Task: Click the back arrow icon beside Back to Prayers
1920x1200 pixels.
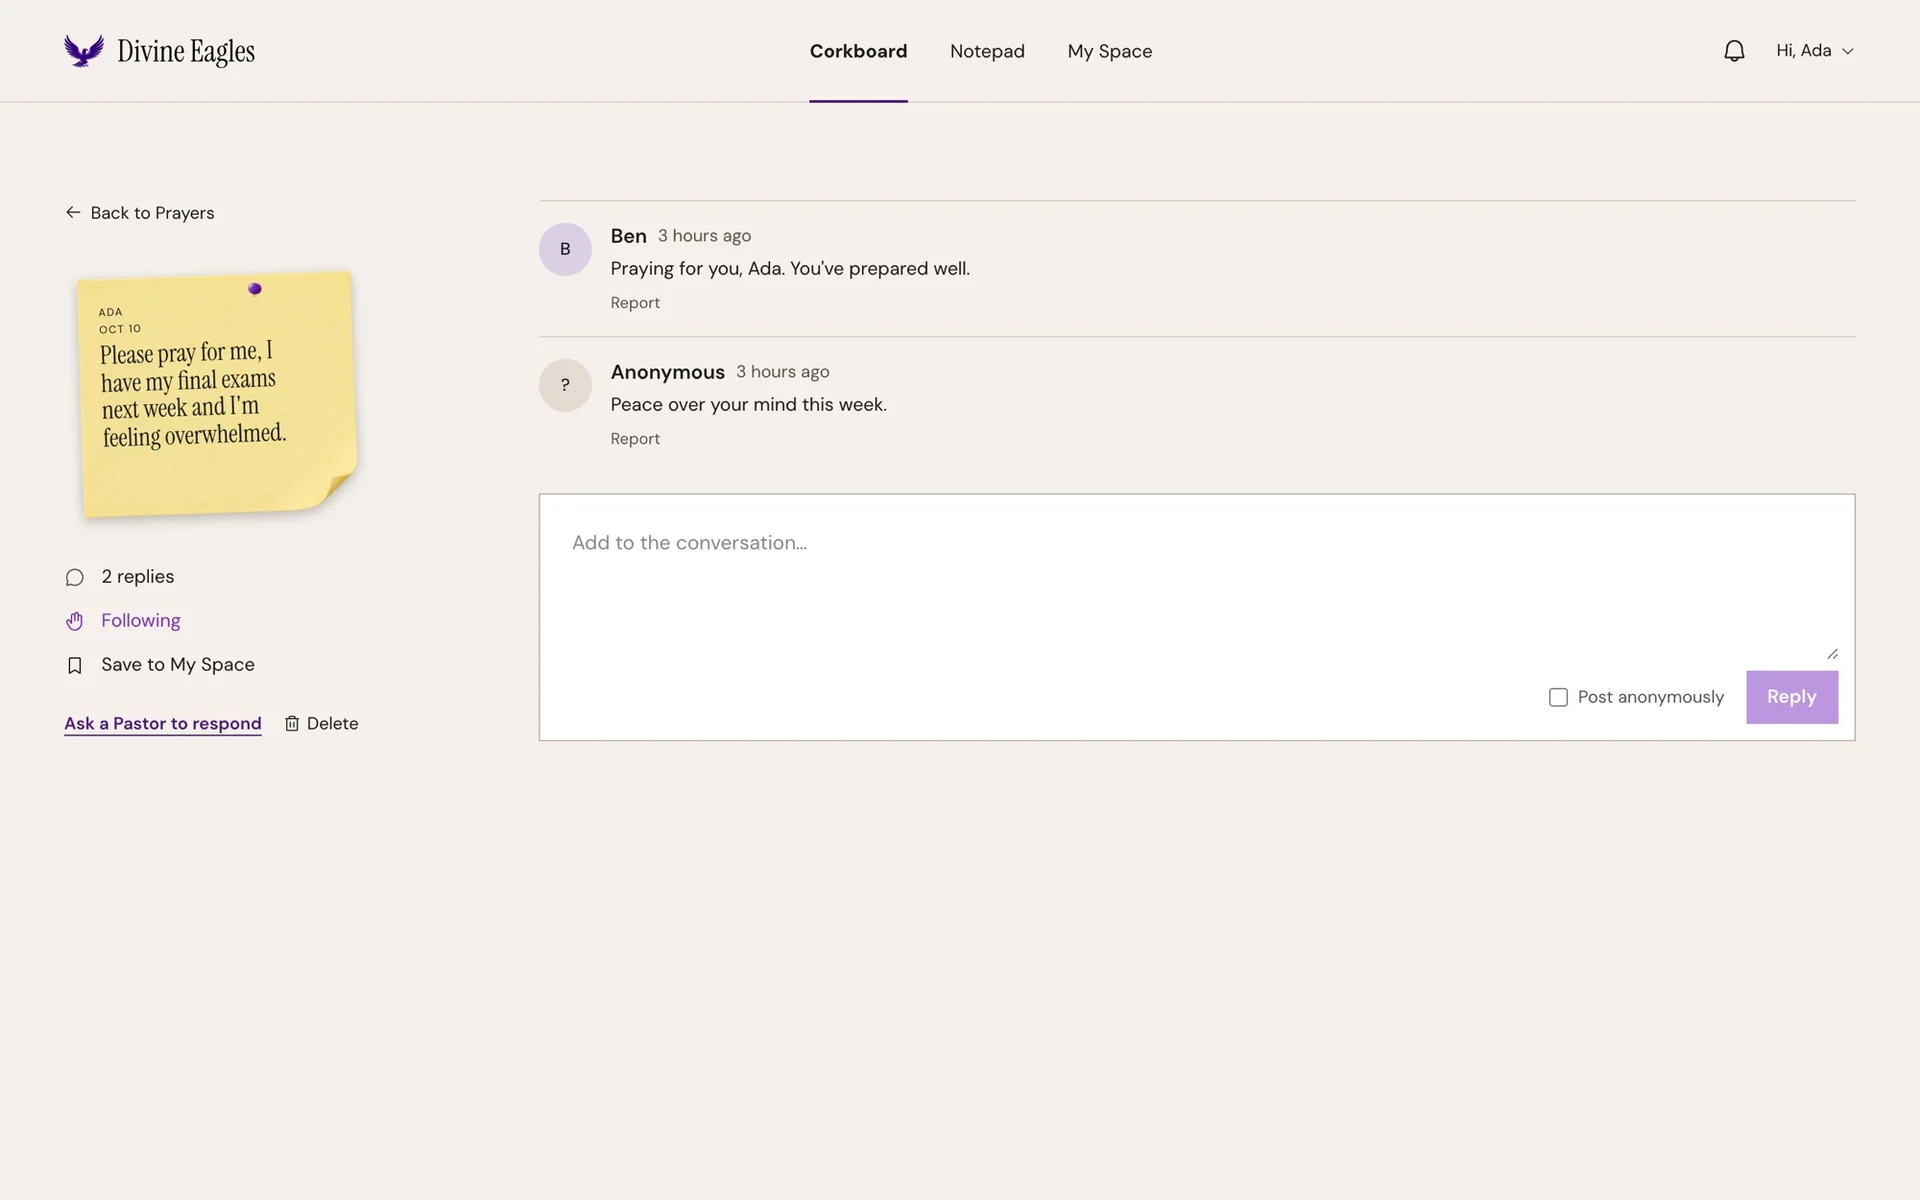Action: point(73,212)
